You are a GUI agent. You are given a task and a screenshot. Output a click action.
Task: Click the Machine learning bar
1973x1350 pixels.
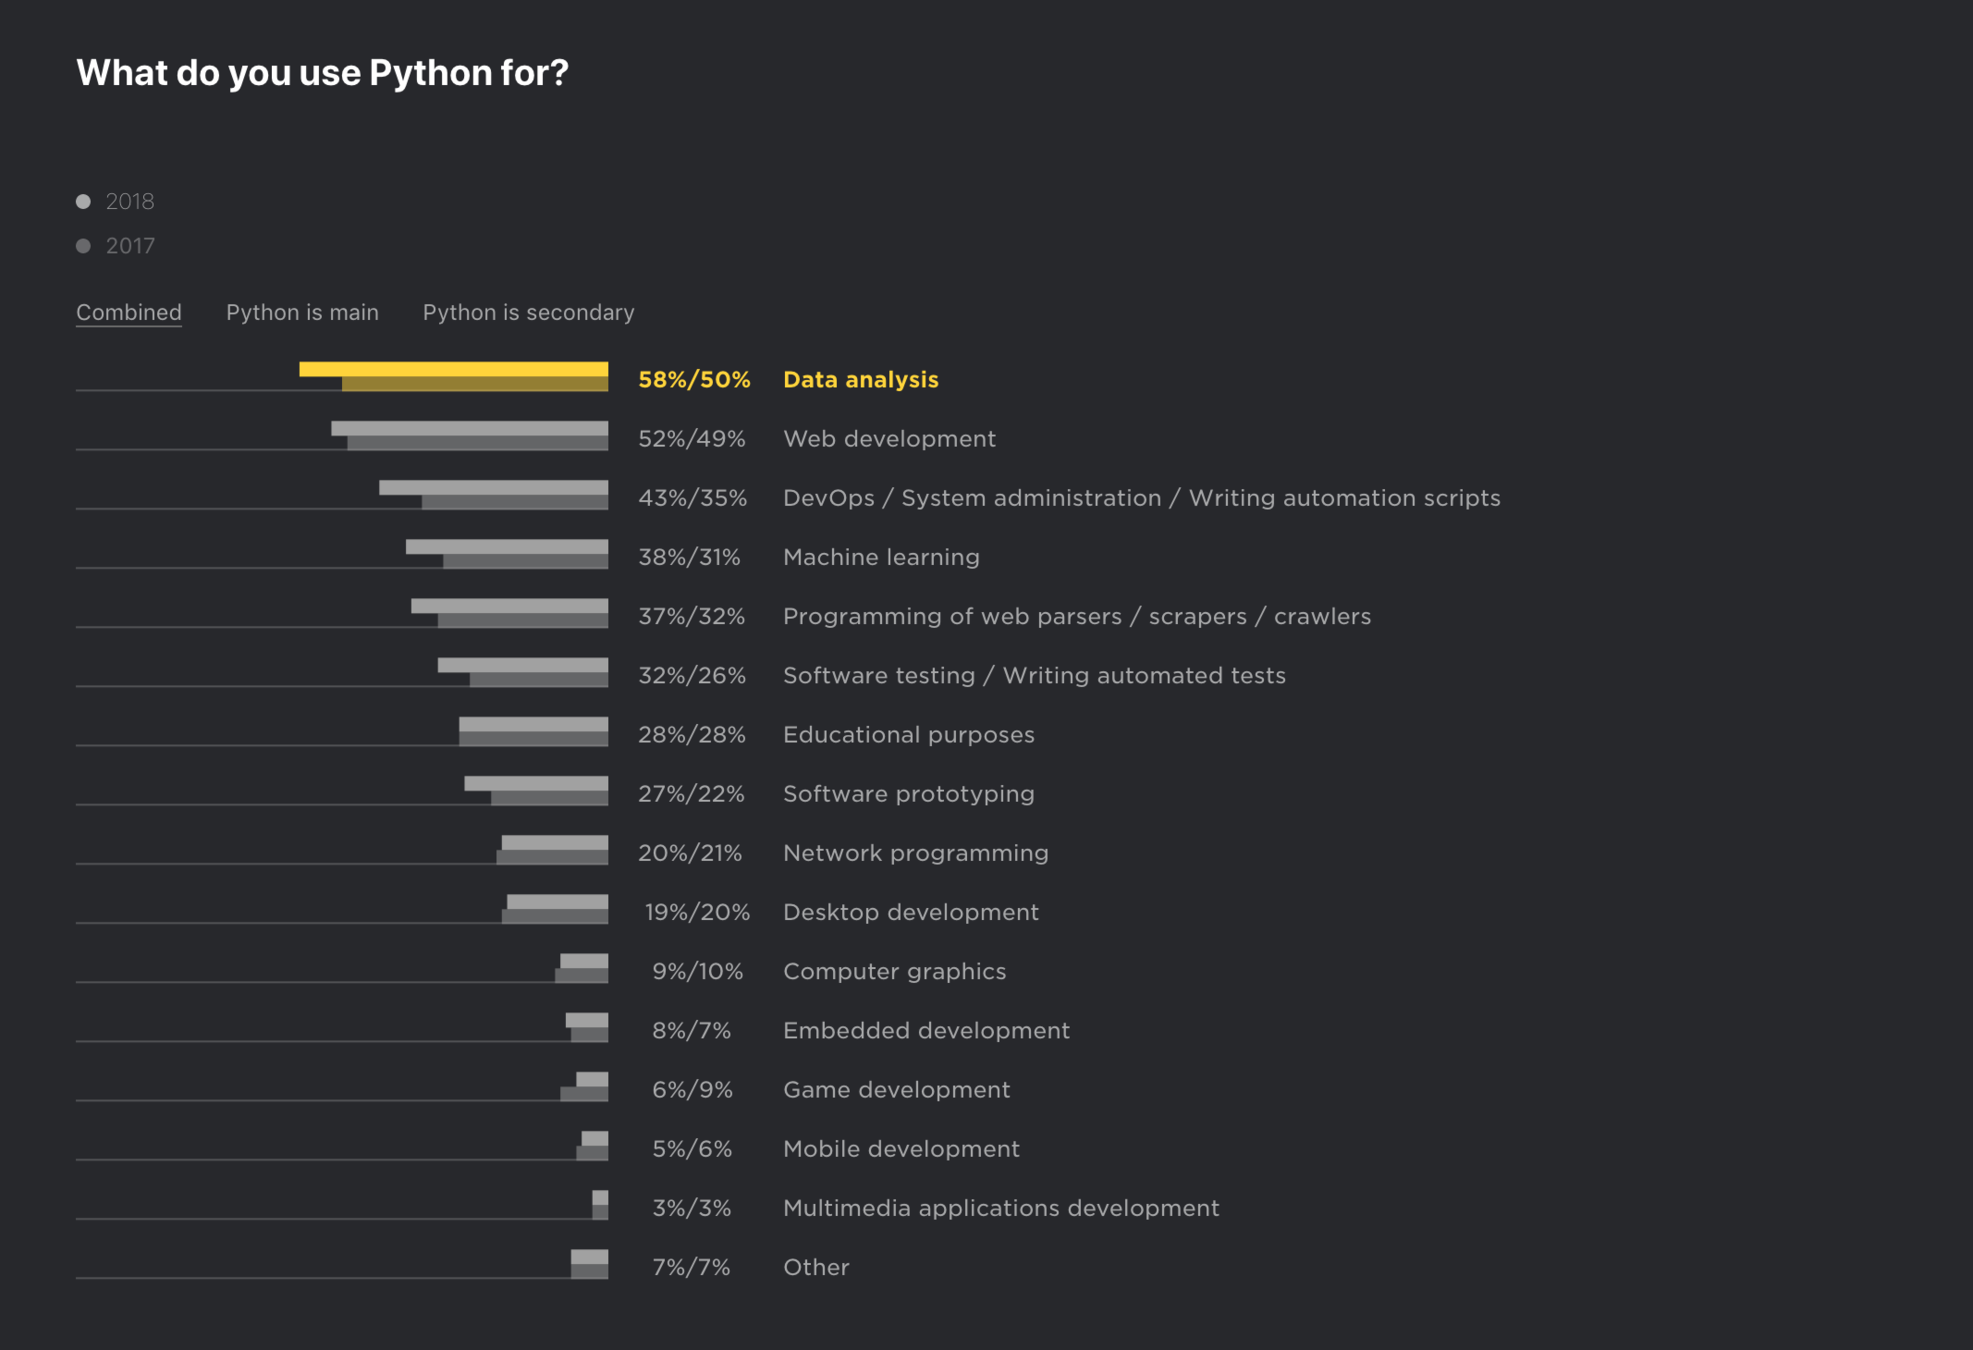coord(507,548)
